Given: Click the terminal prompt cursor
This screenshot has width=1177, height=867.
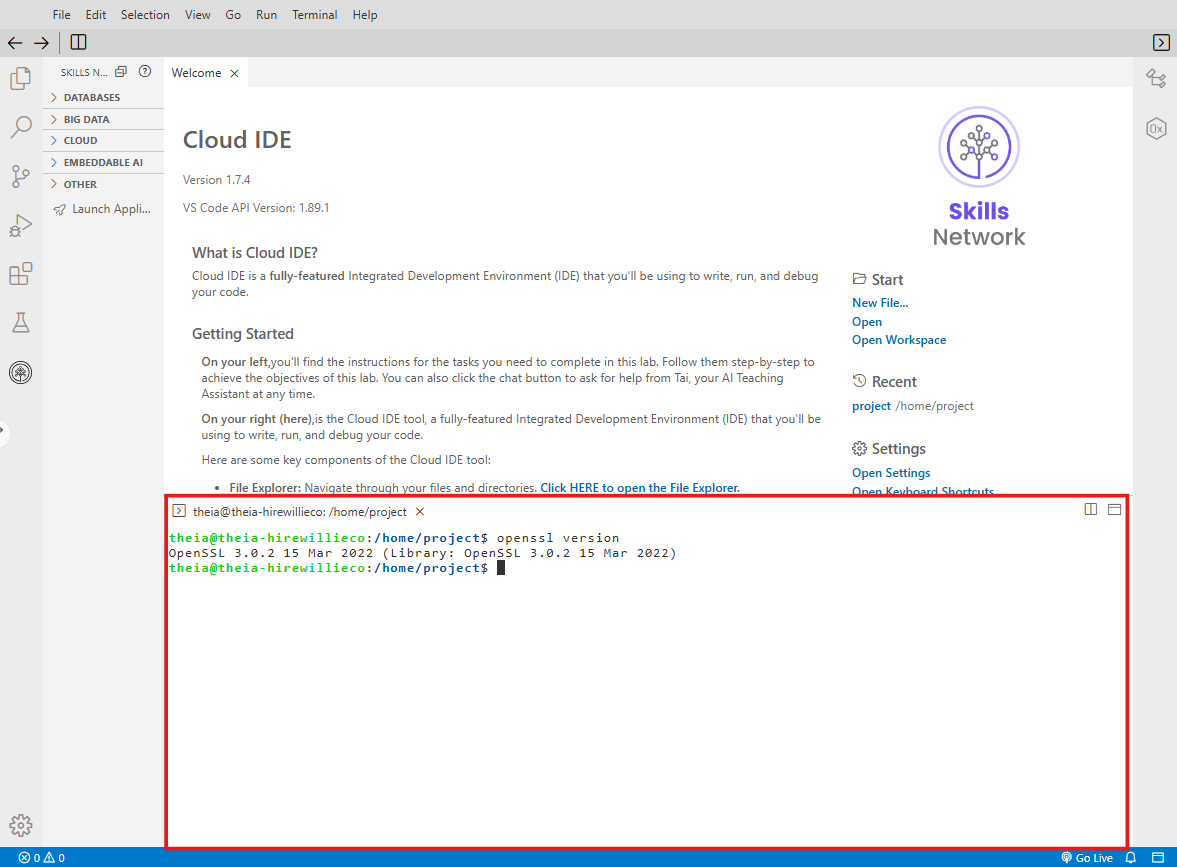Looking at the screenshot, I should pyautogui.click(x=501, y=568).
